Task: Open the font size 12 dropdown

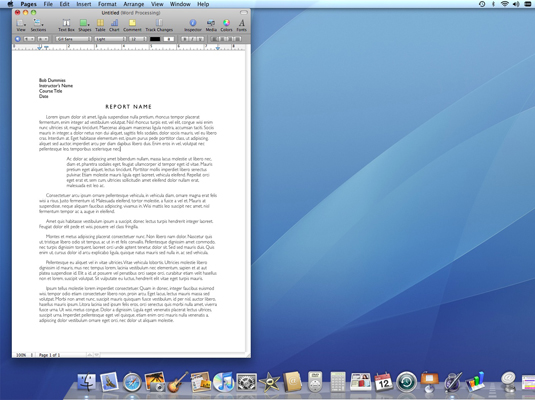Action: tap(138, 39)
